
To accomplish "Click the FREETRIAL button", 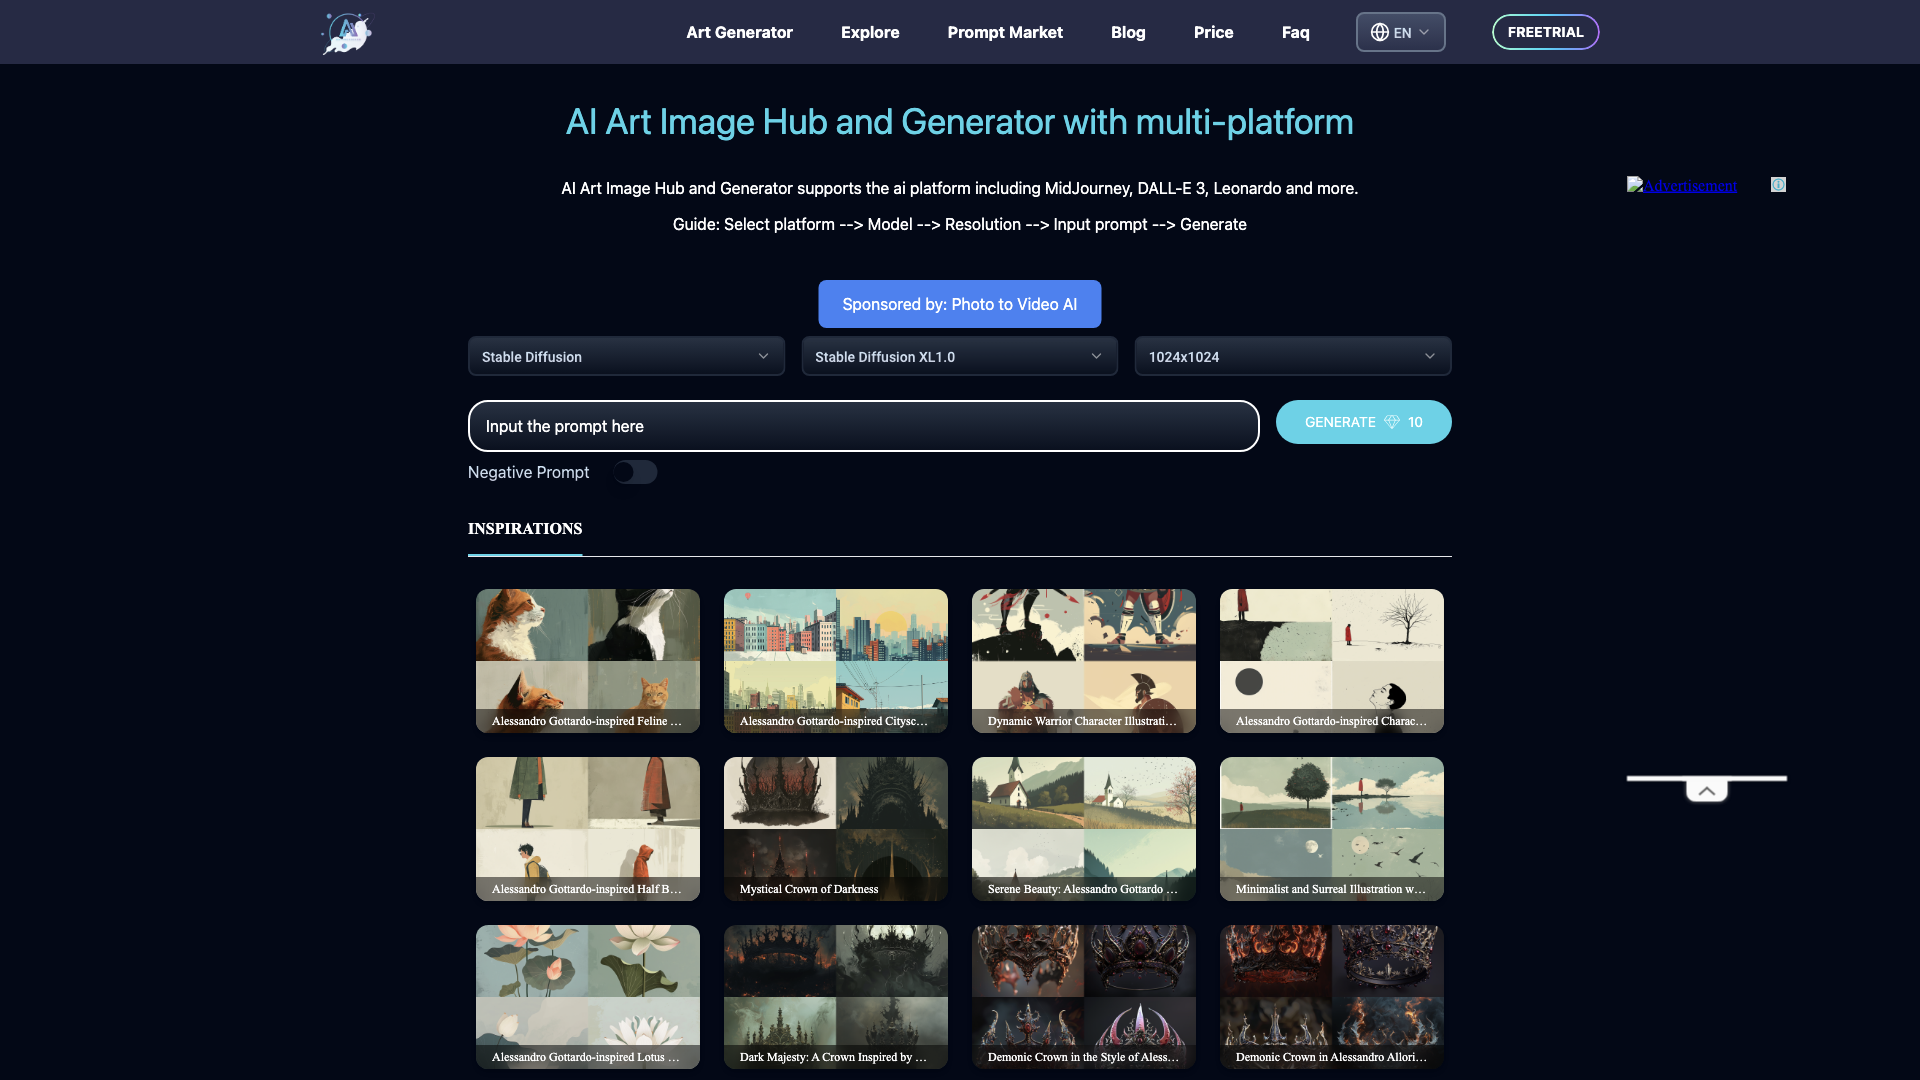I will [1545, 32].
